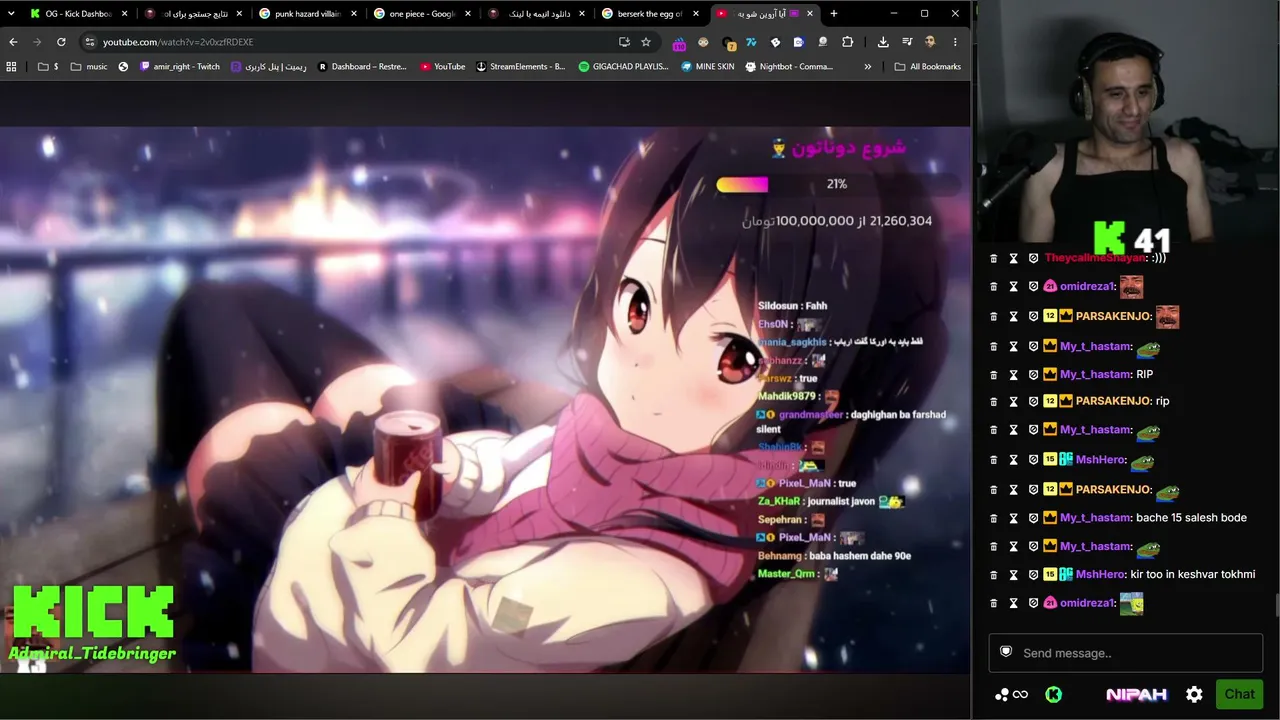Image resolution: width=1280 pixels, height=720 pixels.
Task: Click the Kick chat panel scrollbar
Action: tap(1275, 605)
